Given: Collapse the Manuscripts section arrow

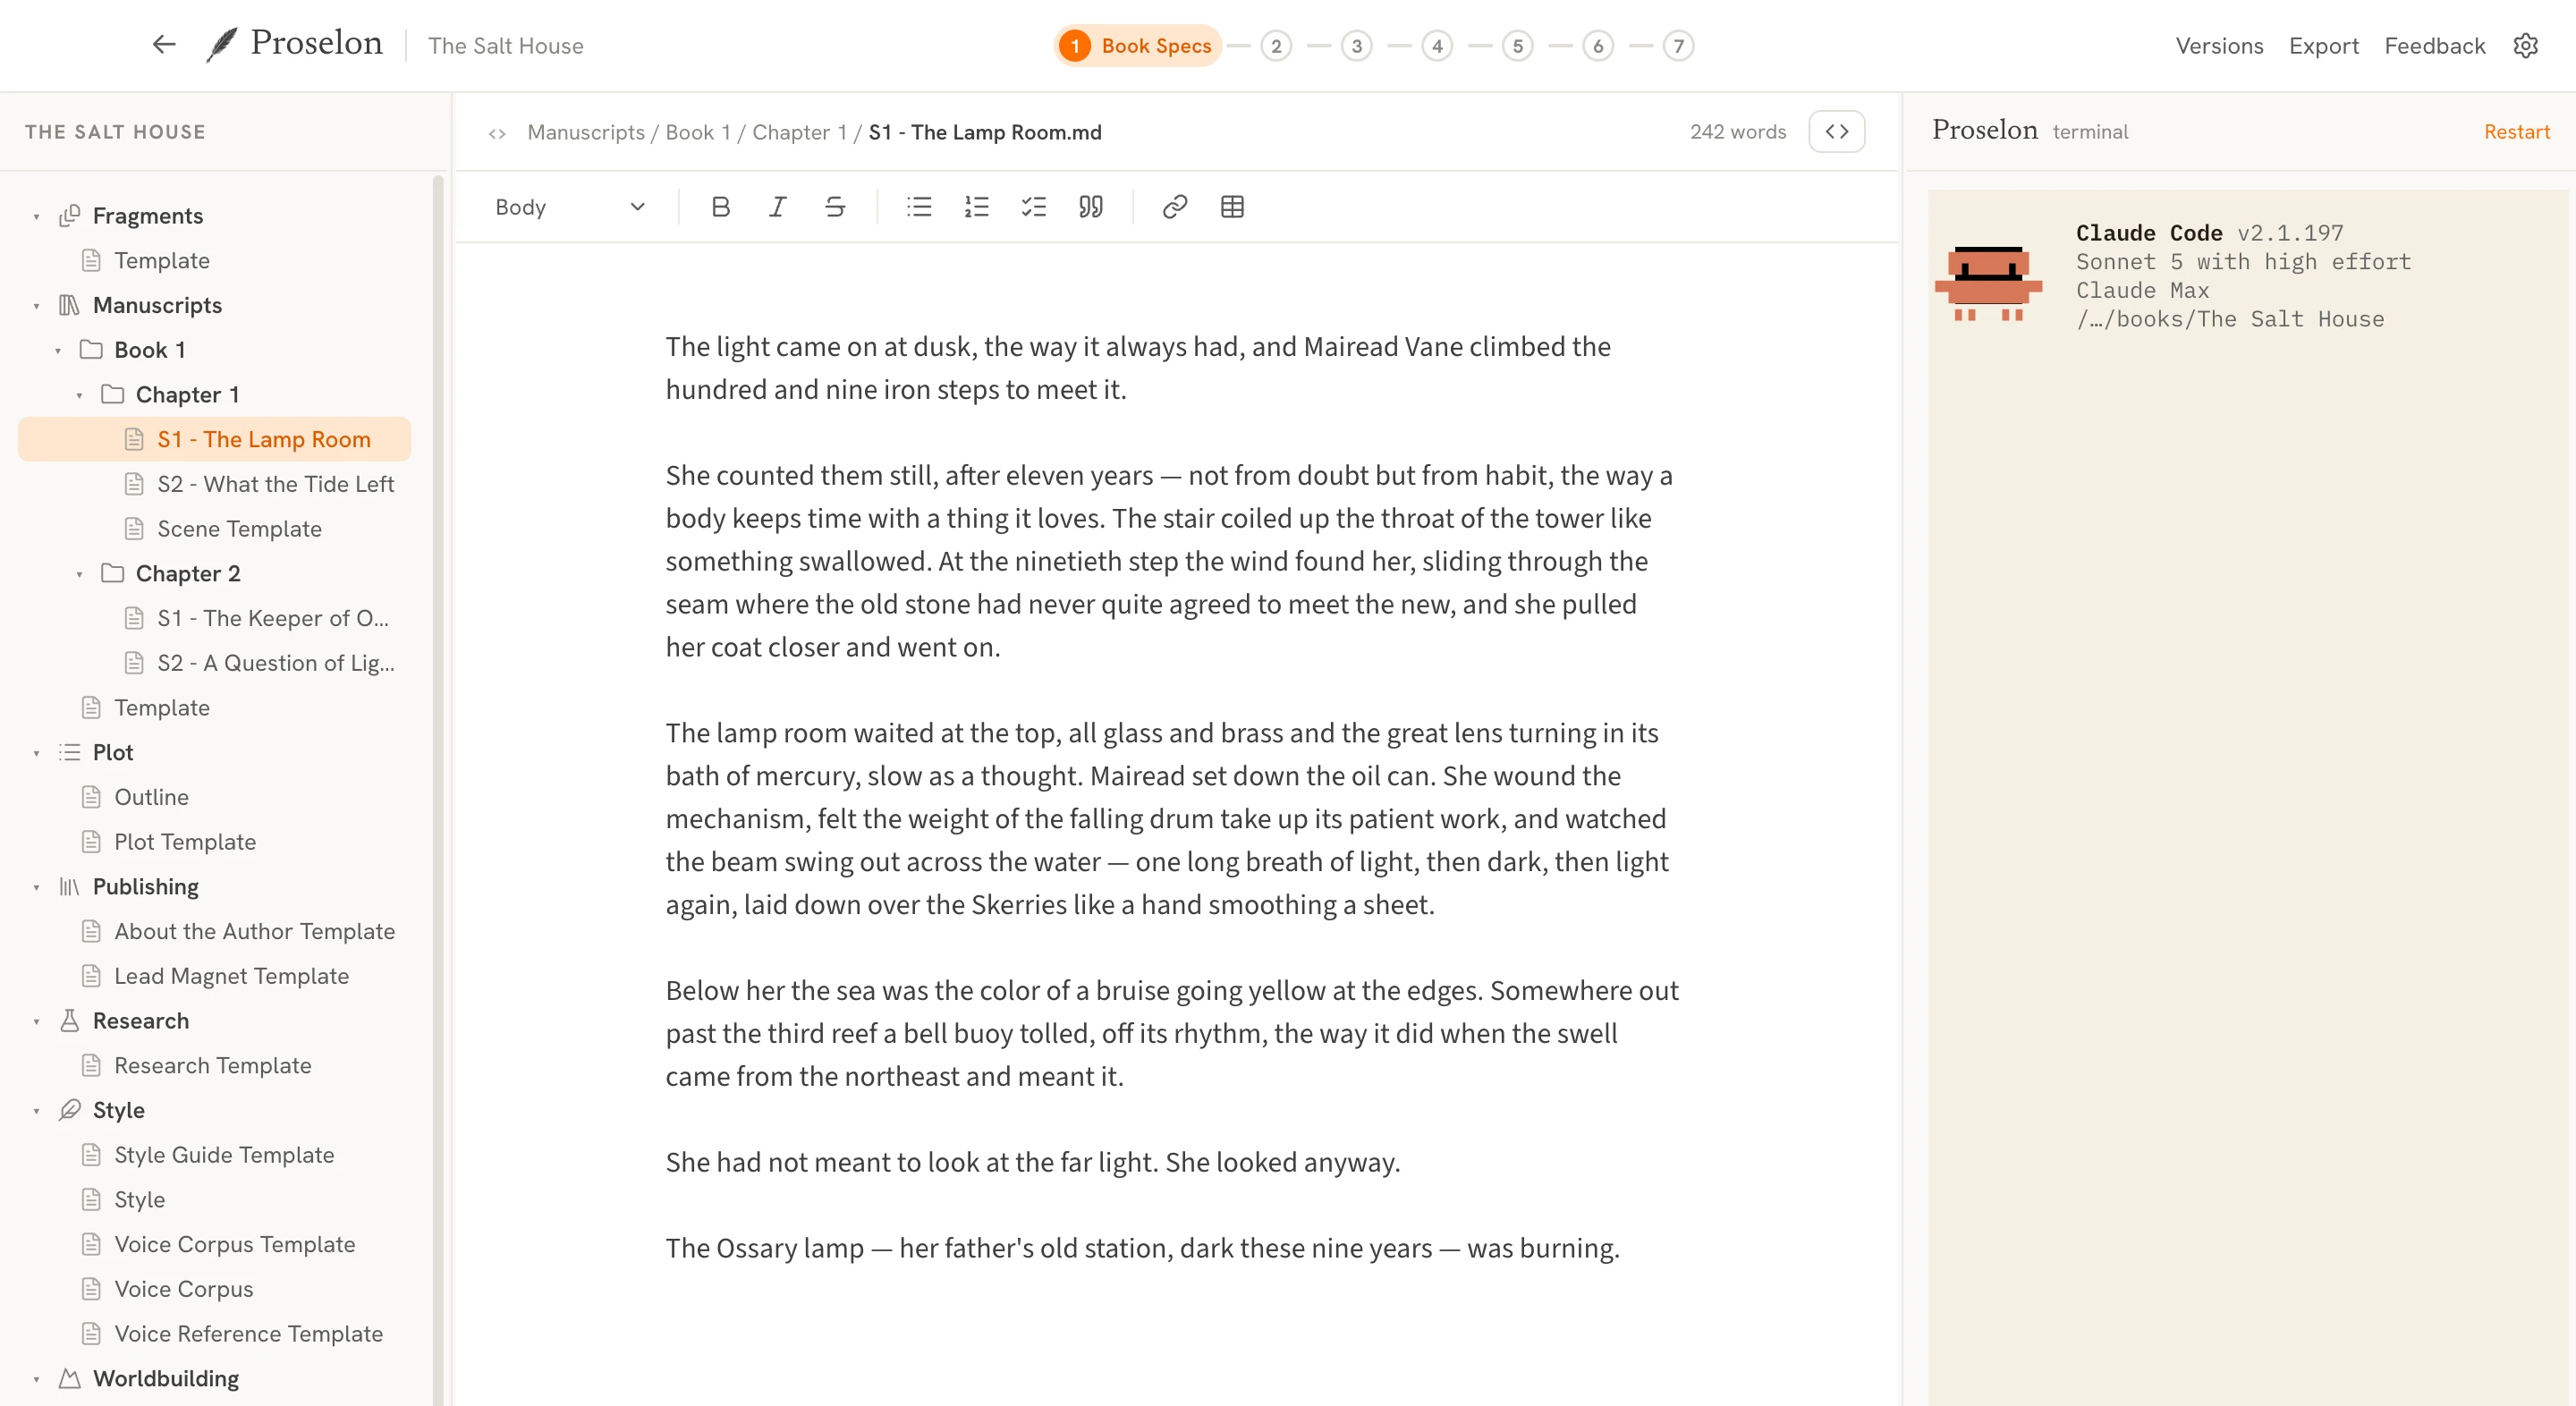Looking at the screenshot, I should click(x=36, y=306).
